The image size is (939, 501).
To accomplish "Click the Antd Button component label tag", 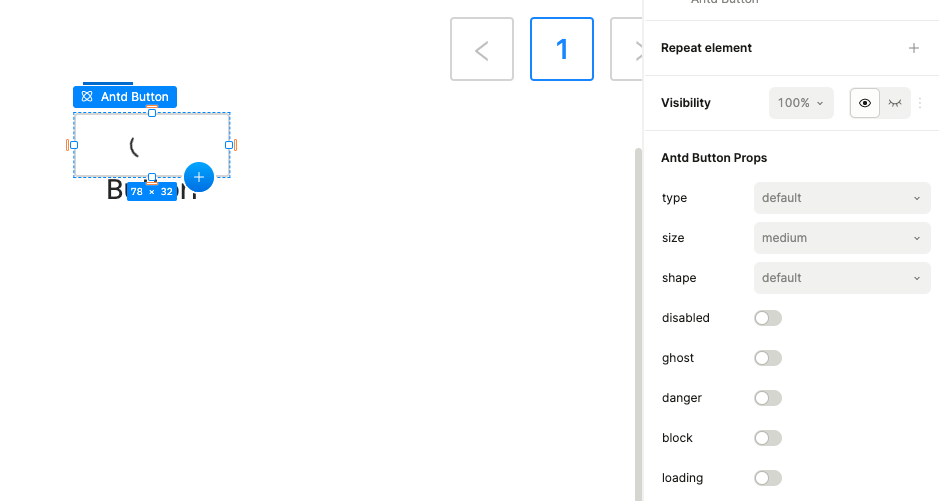I will [x=125, y=97].
